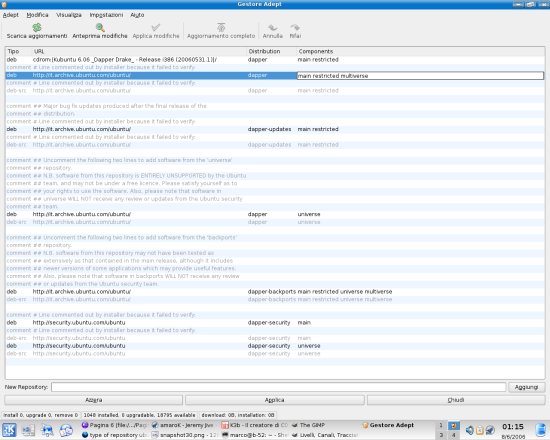Open the Aiuto menu
Image resolution: width=550 pixels, height=440 pixels.
click(x=137, y=15)
